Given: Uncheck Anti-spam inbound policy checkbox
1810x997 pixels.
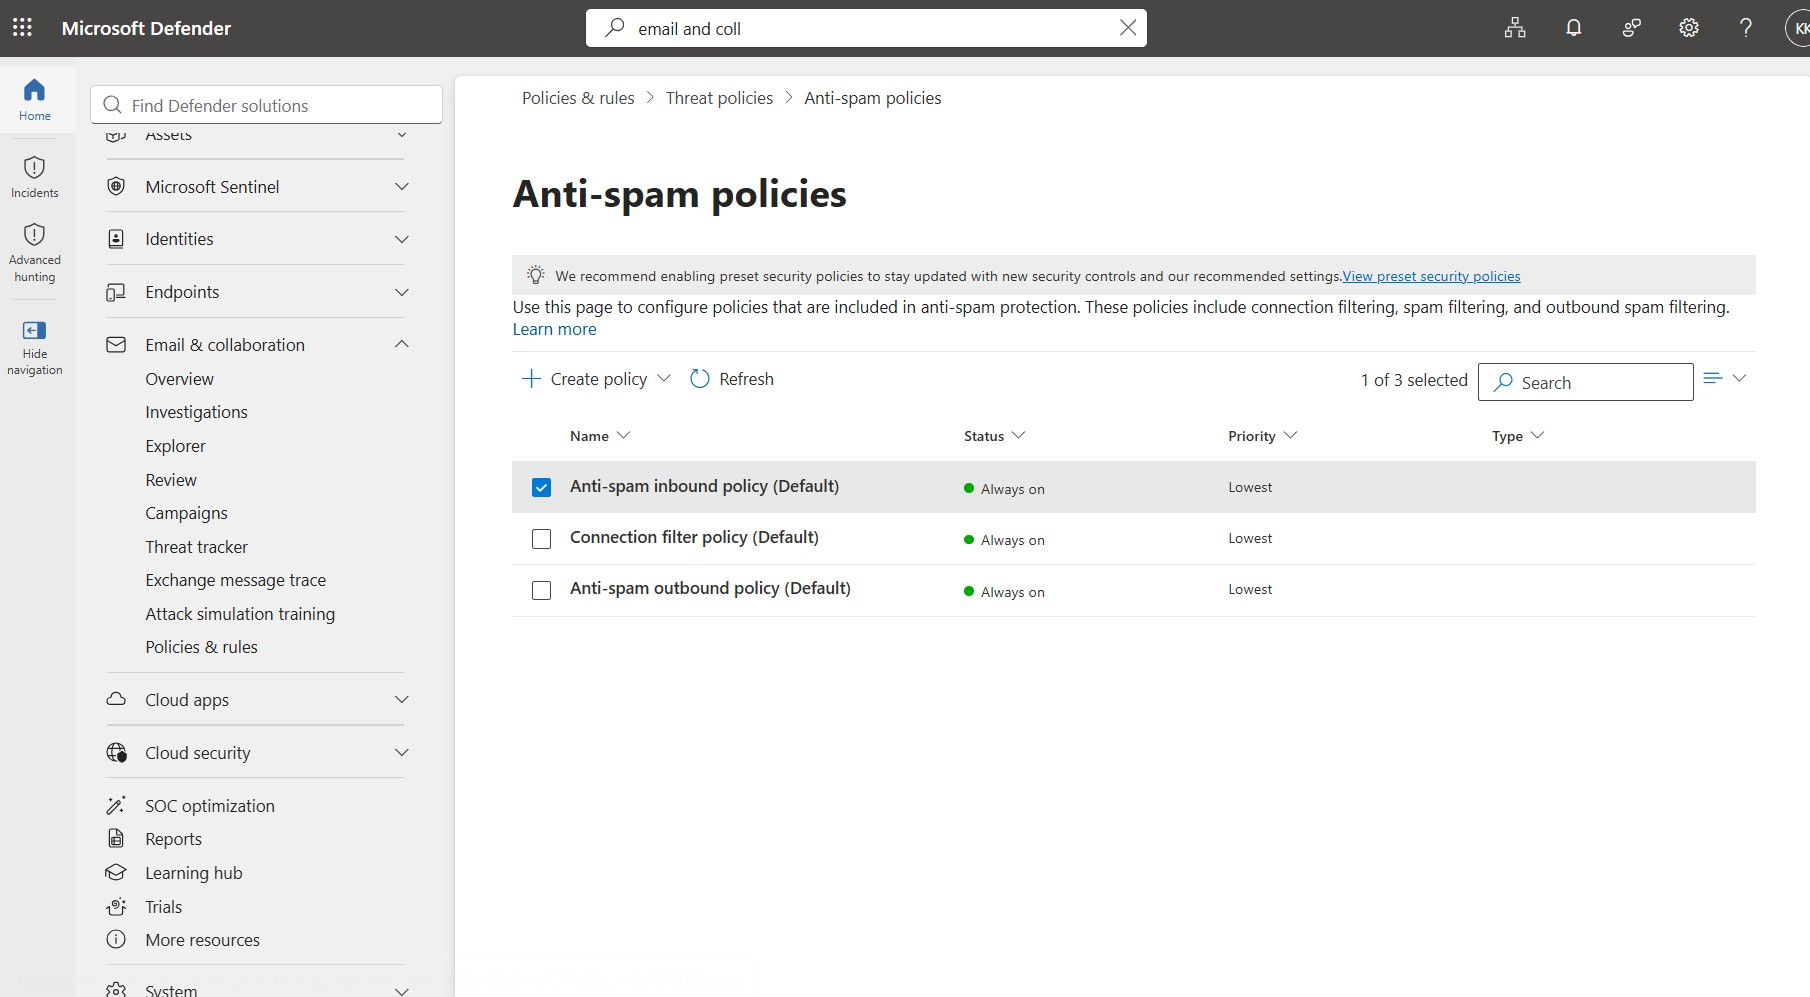Looking at the screenshot, I should (x=541, y=487).
